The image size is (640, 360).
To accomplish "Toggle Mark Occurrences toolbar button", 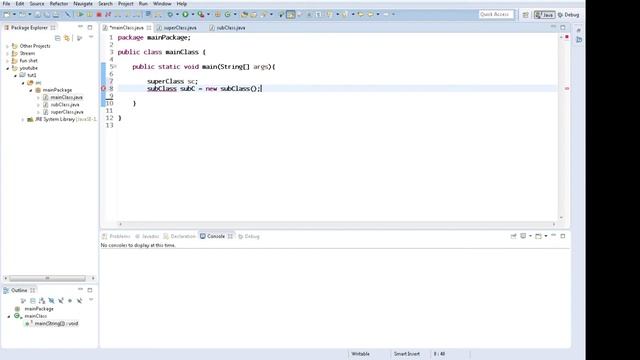I will click(290, 14).
